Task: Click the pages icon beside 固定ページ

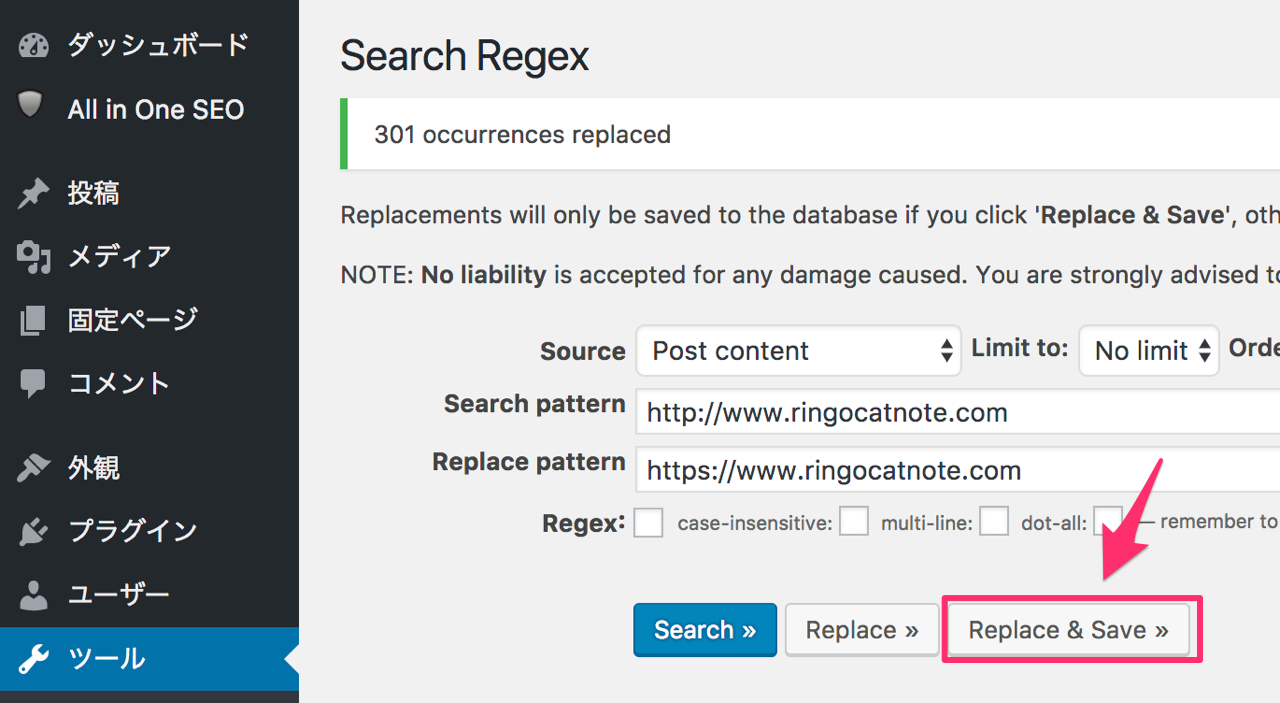Action: [x=33, y=321]
